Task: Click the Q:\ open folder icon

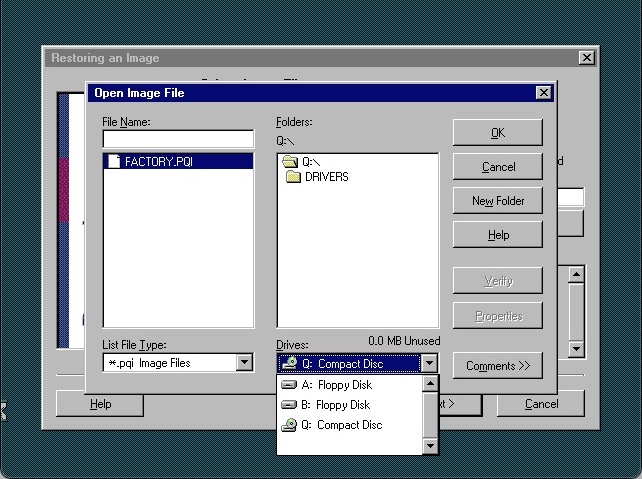Action: (290, 161)
